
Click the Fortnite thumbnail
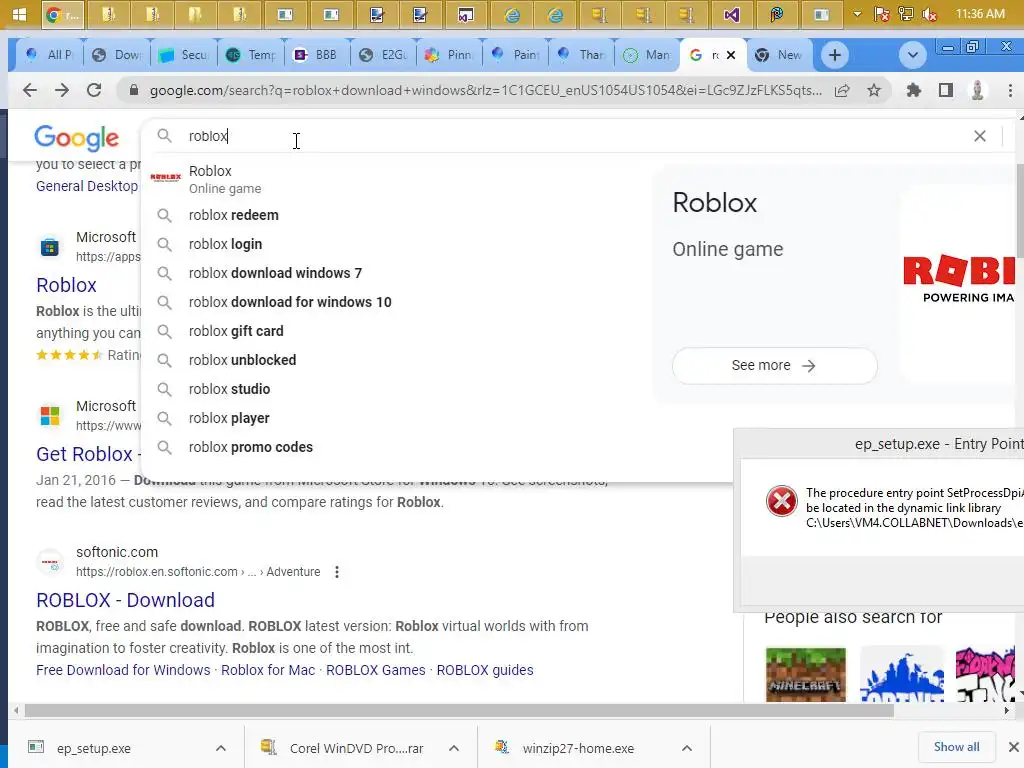tap(902, 675)
